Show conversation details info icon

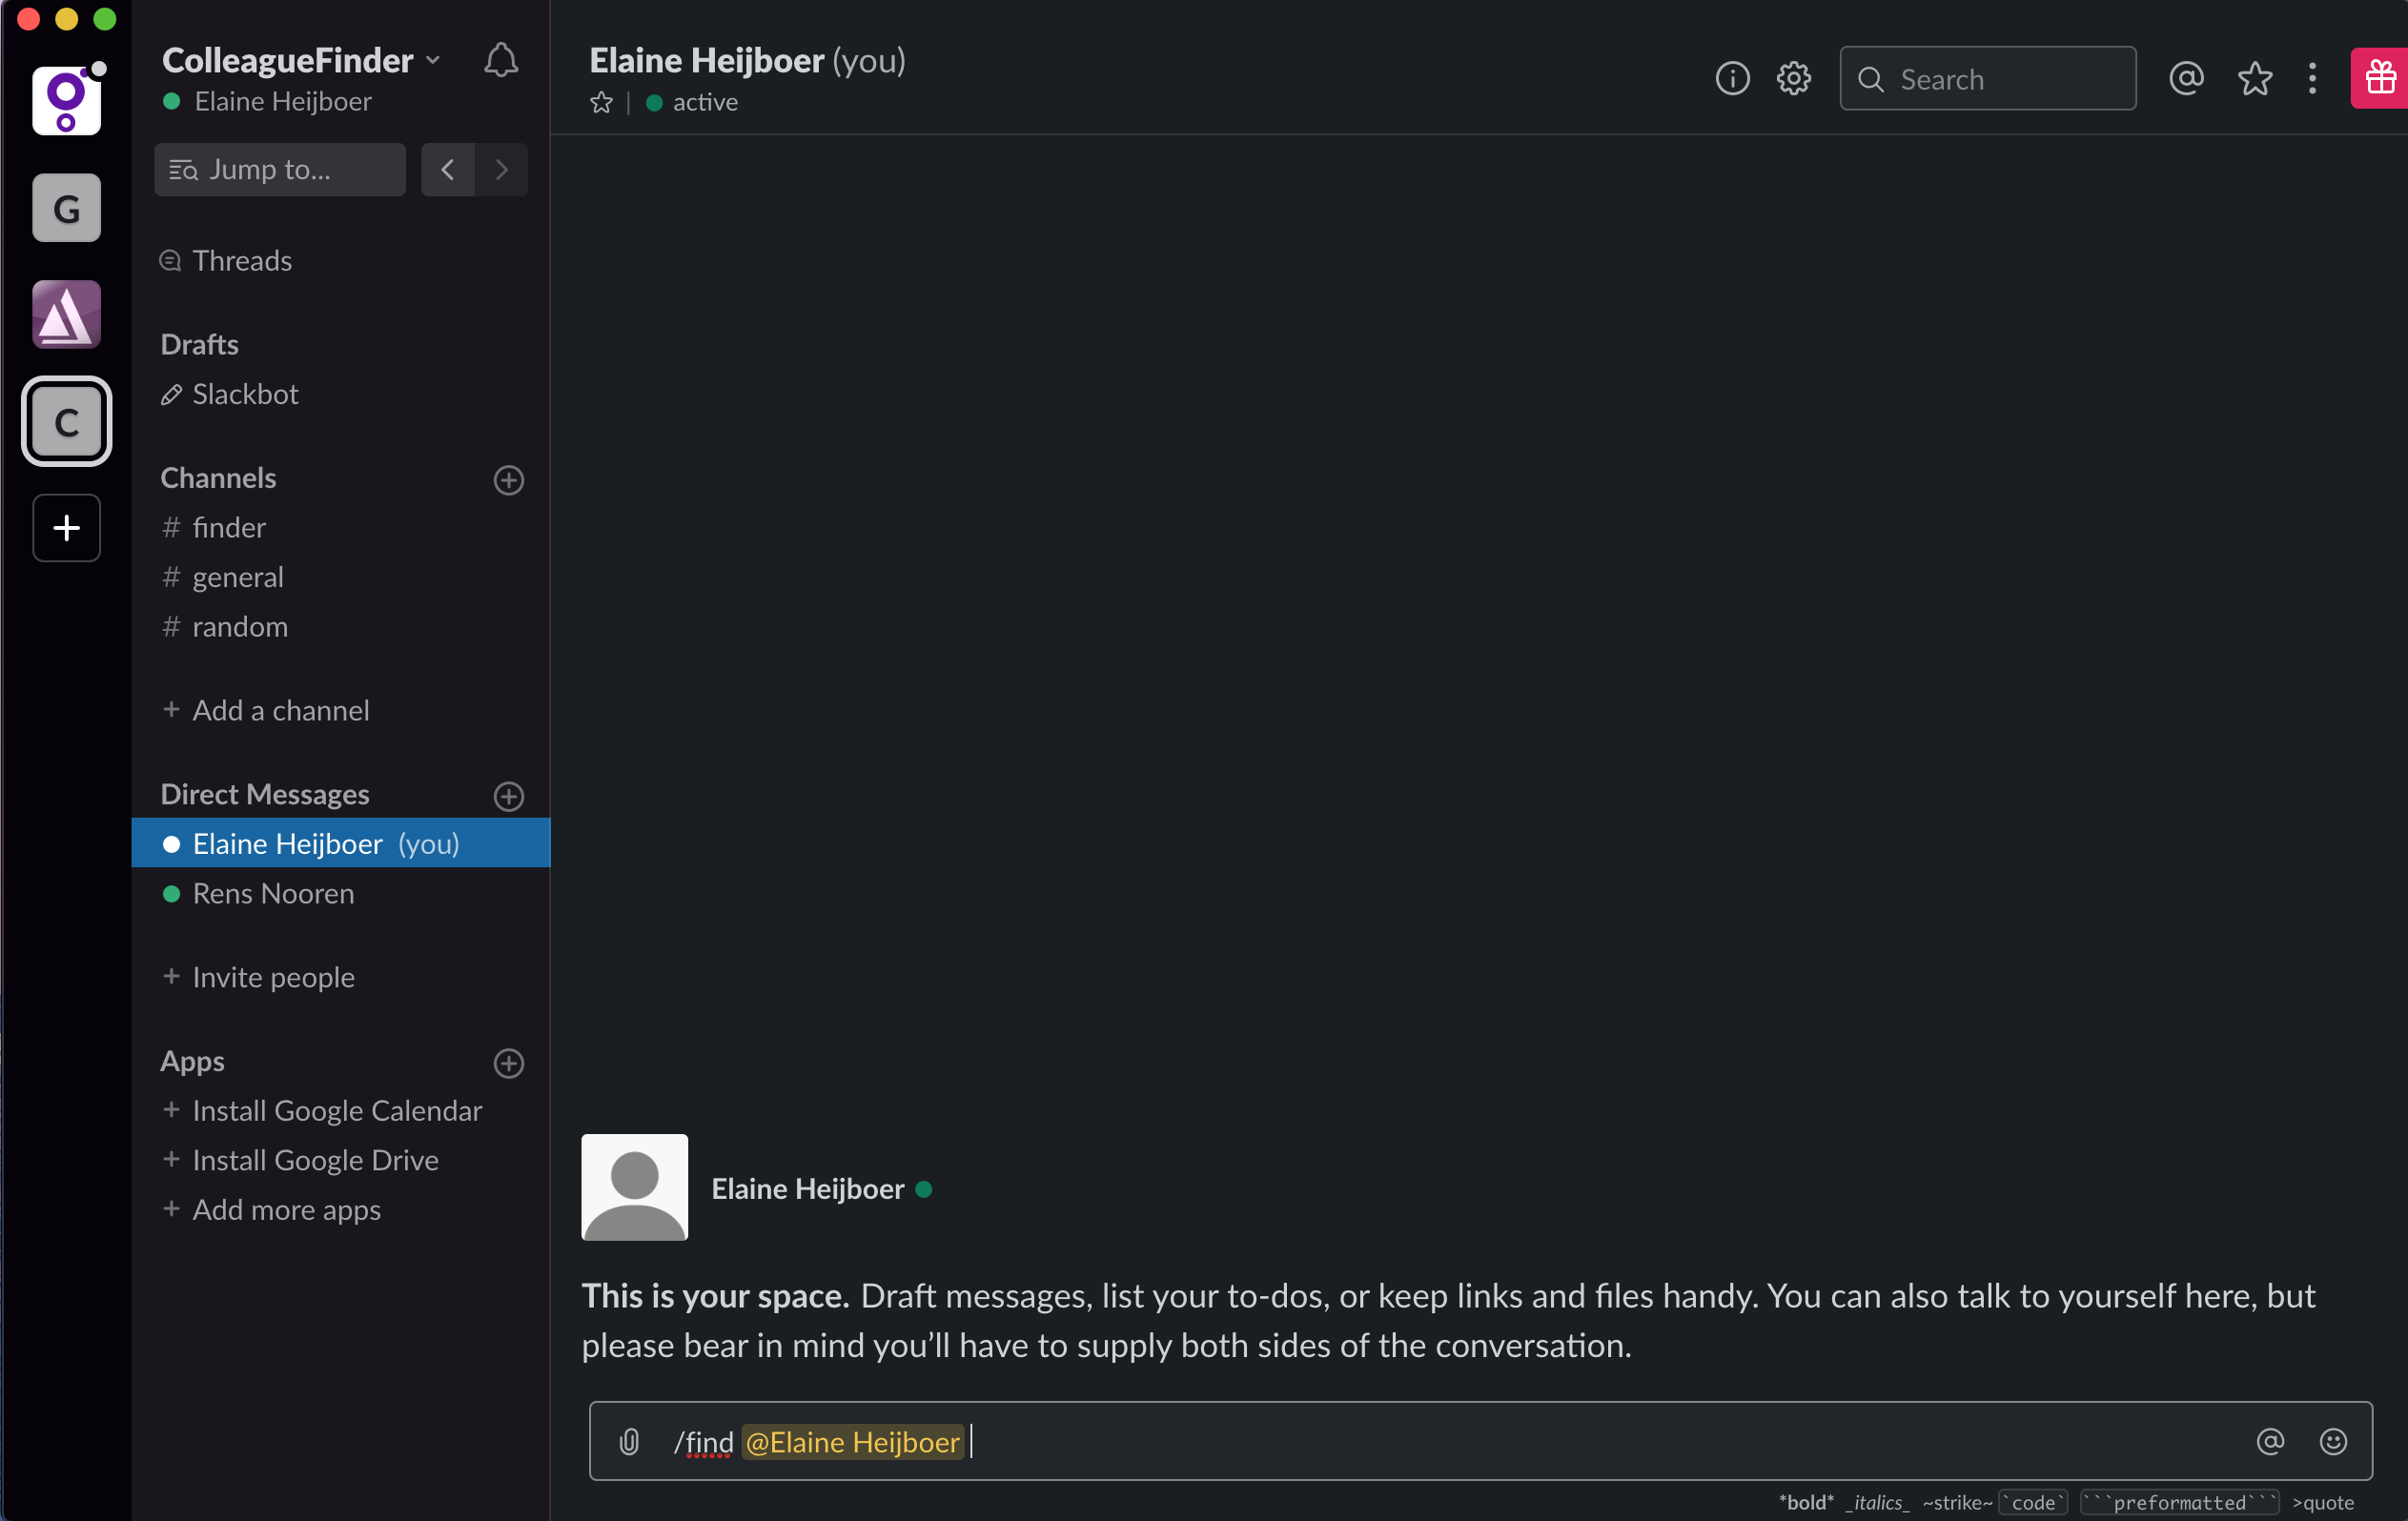[1733, 78]
